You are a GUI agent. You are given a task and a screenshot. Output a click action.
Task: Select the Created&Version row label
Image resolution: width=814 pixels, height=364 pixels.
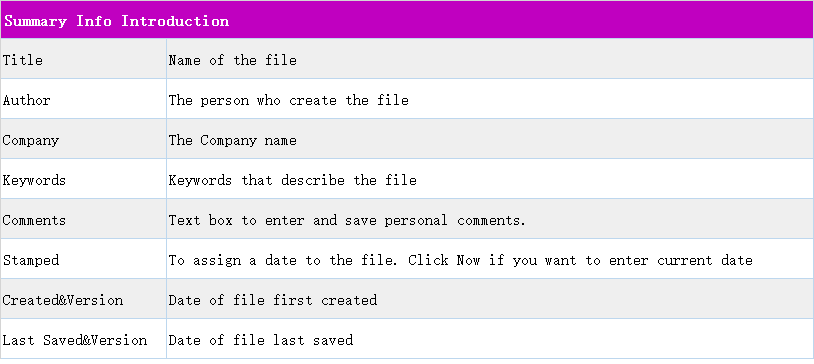click(x=63, y=300)
